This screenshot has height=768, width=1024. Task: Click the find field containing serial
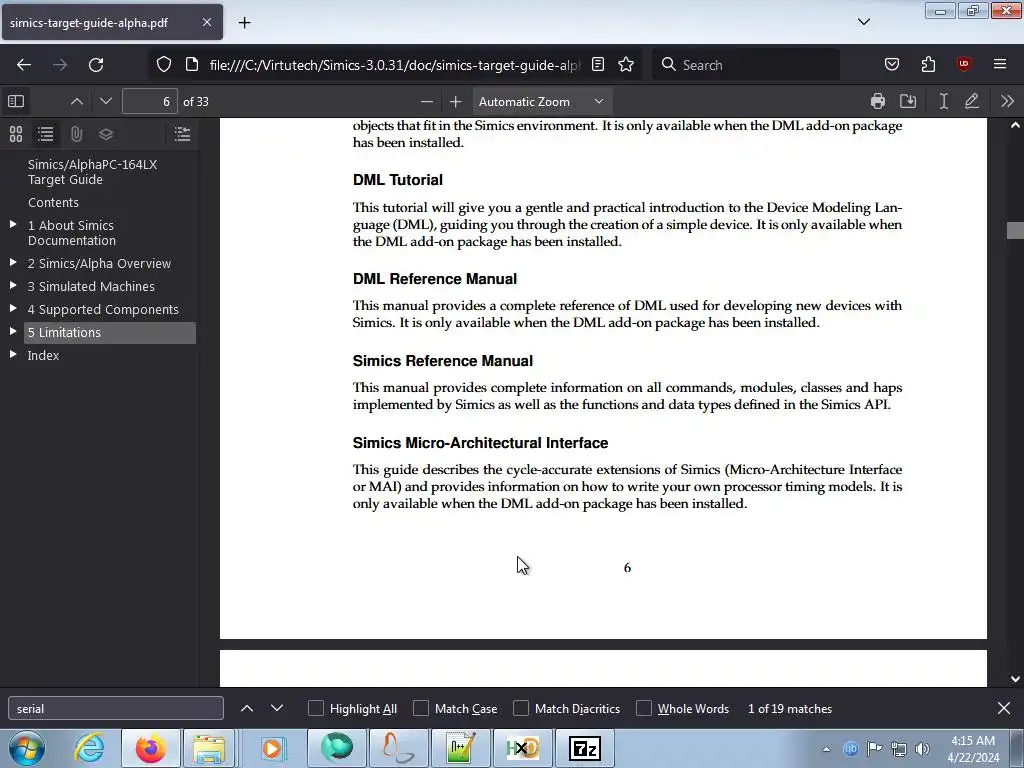[116, 709]
